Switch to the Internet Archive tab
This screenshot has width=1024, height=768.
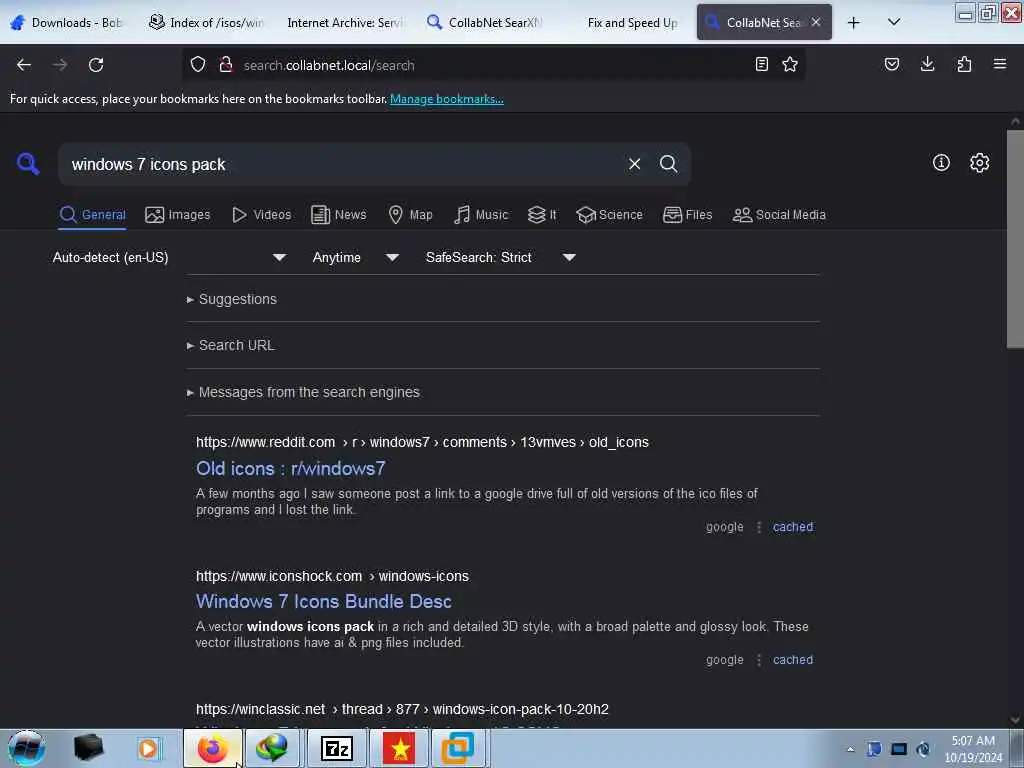pos(345,23)
